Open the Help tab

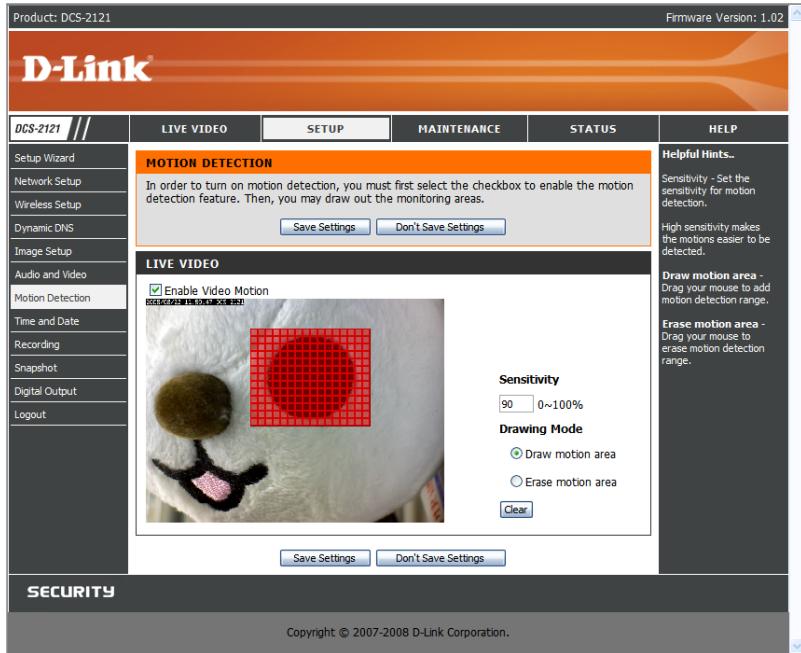(723, 129)
